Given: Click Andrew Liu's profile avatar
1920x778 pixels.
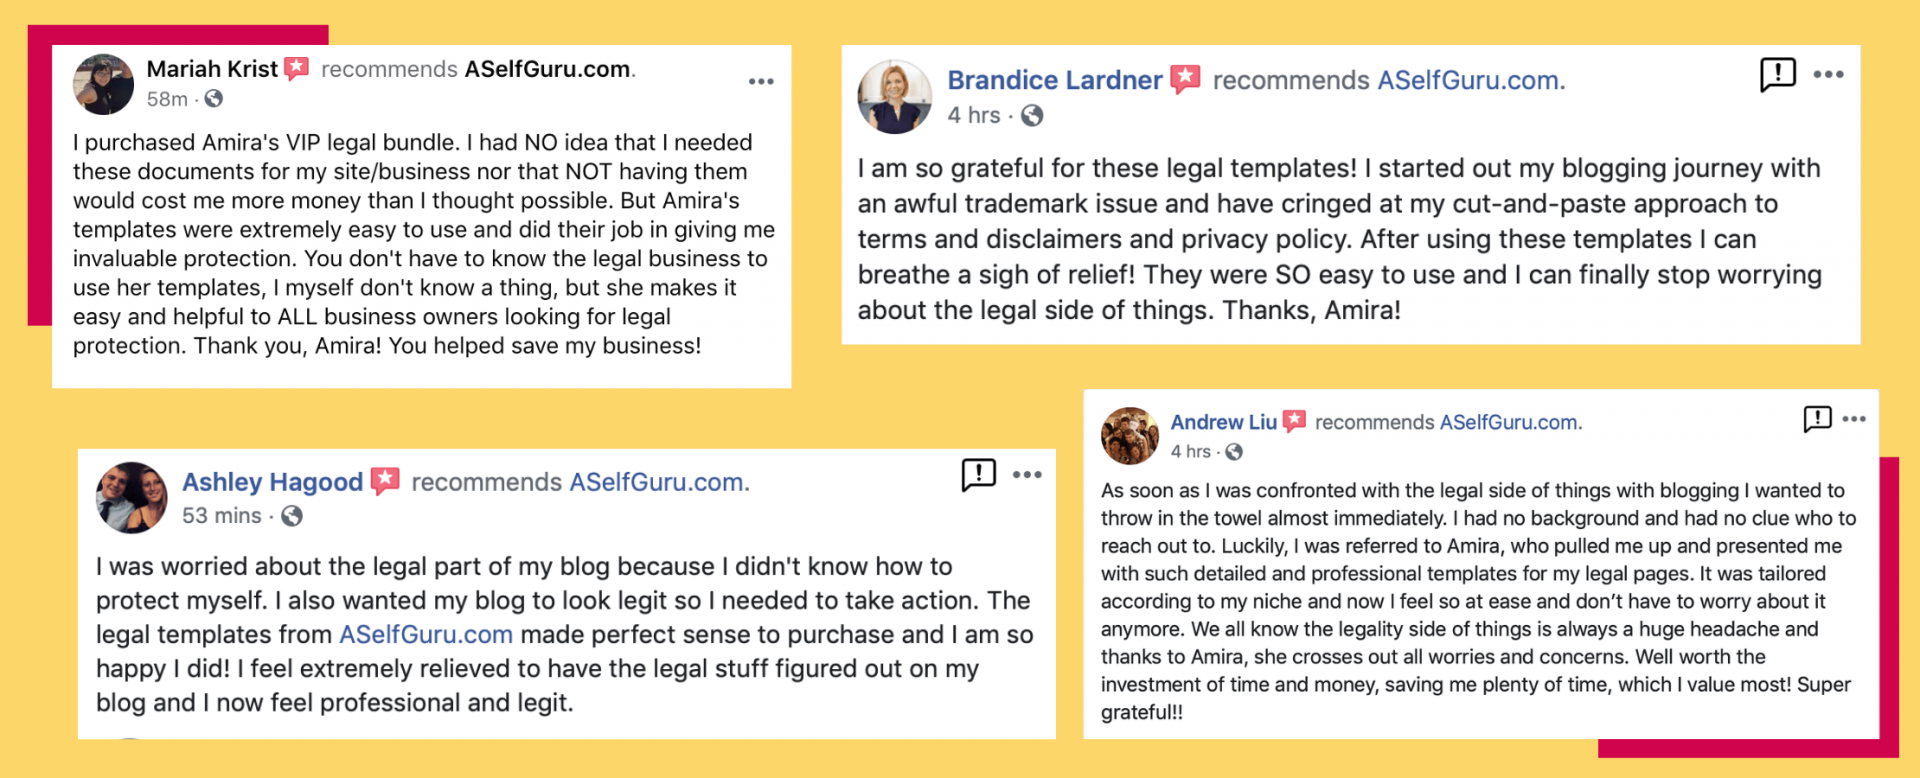Looking at the screenshot, I should coord(1130,437).
